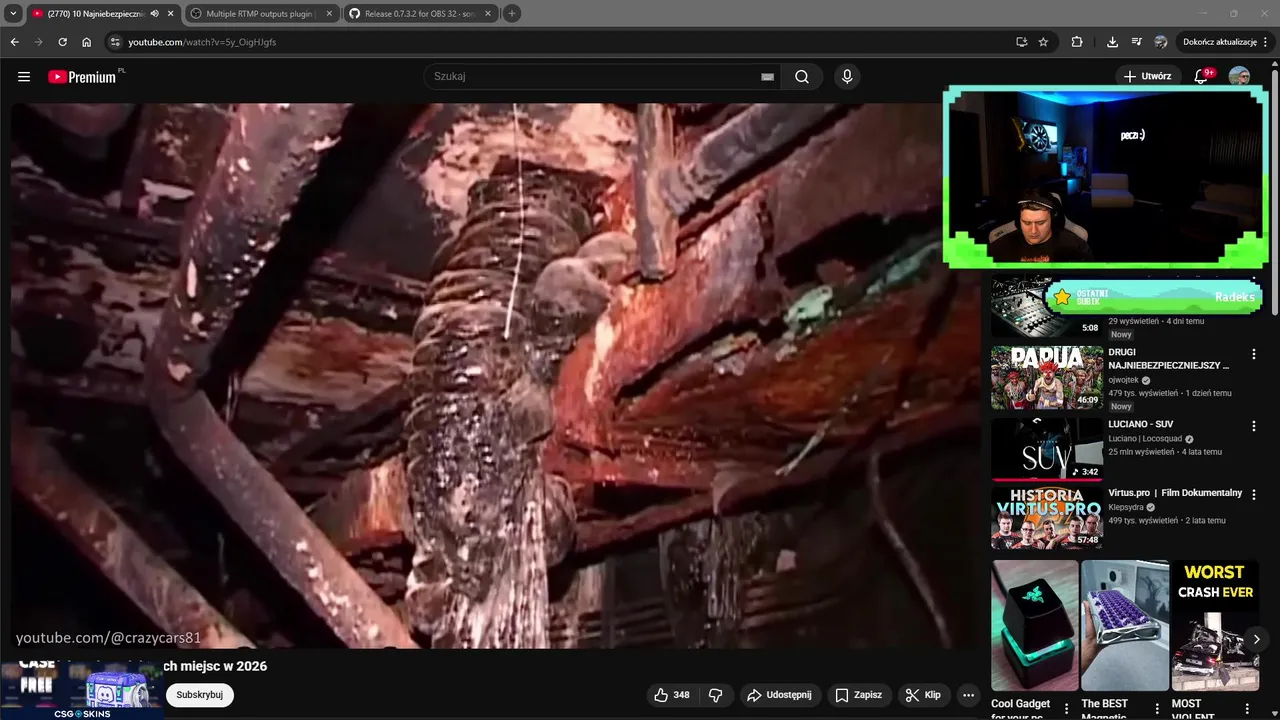The image size is (1280, 720).
Task: Open the on-screen keyboard in search box
Action: [767, 77]
